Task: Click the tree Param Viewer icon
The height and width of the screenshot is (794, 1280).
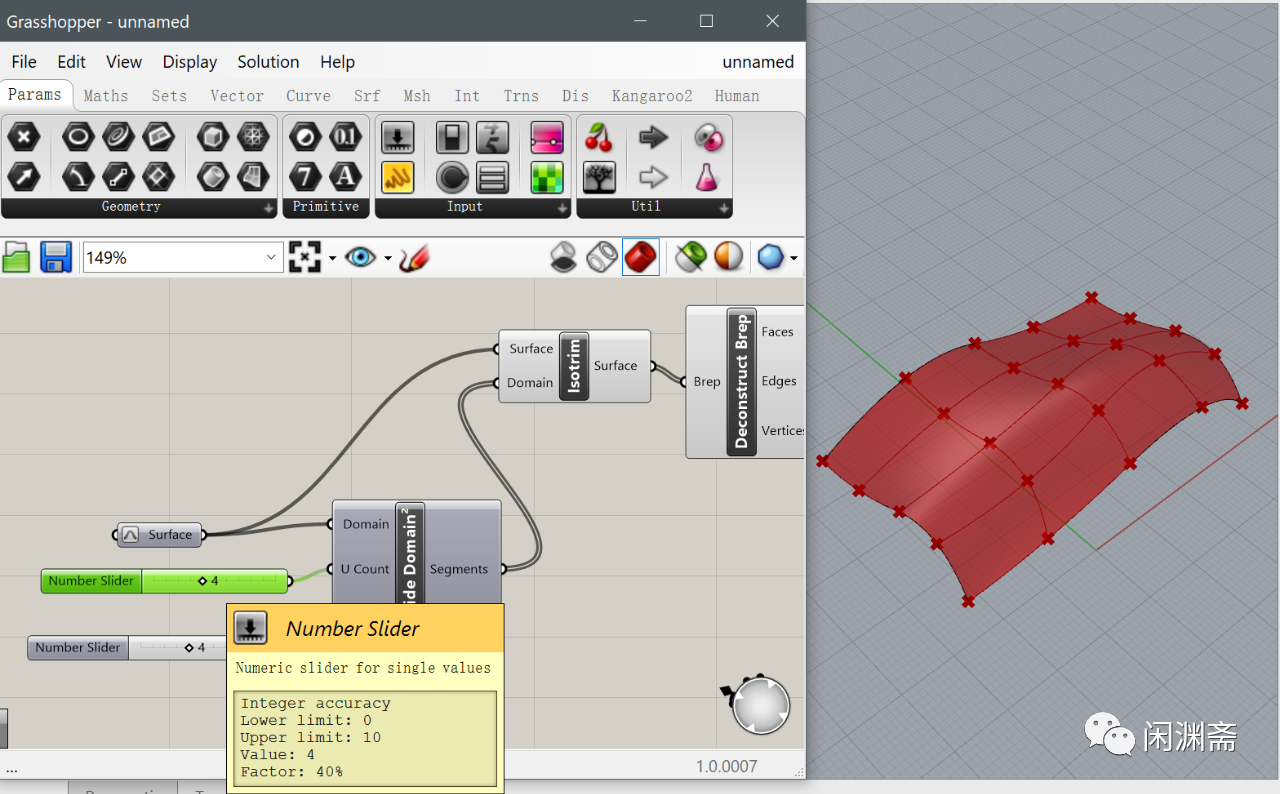Action: [x=599, y=177]
